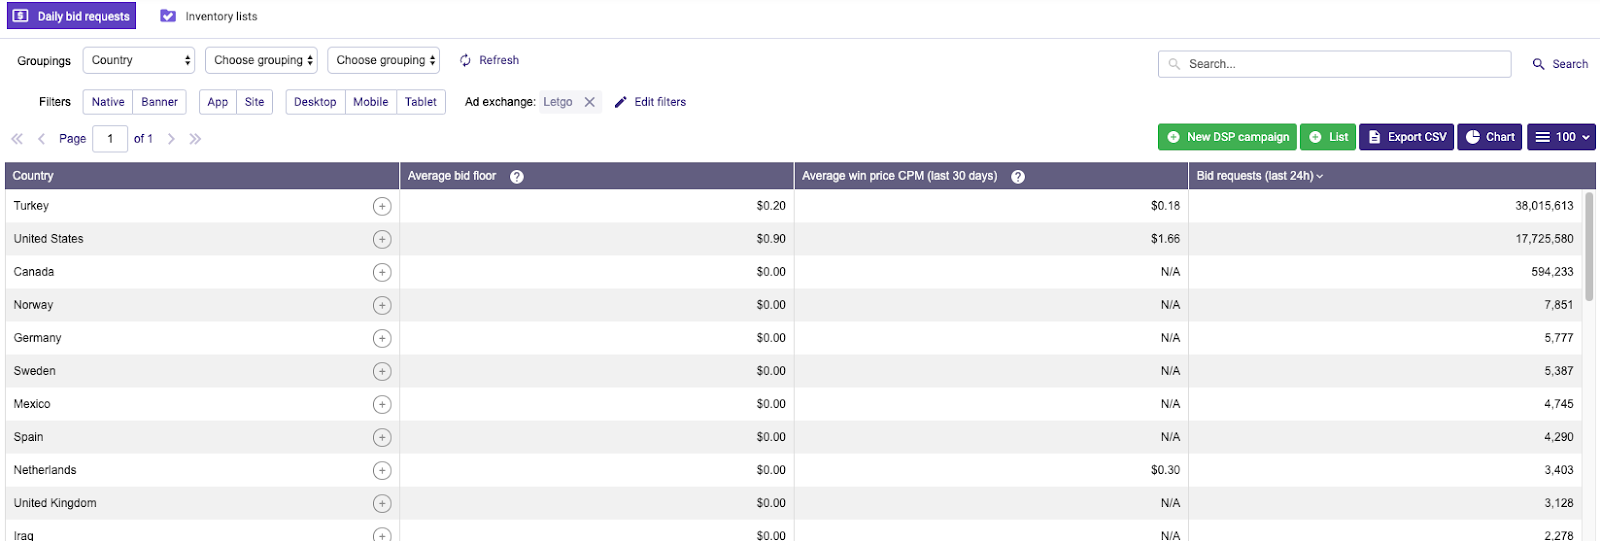Viewport: 1600px width, 541px height.
Task: Expand the Germany row plus icon
Action: (382, 338)
